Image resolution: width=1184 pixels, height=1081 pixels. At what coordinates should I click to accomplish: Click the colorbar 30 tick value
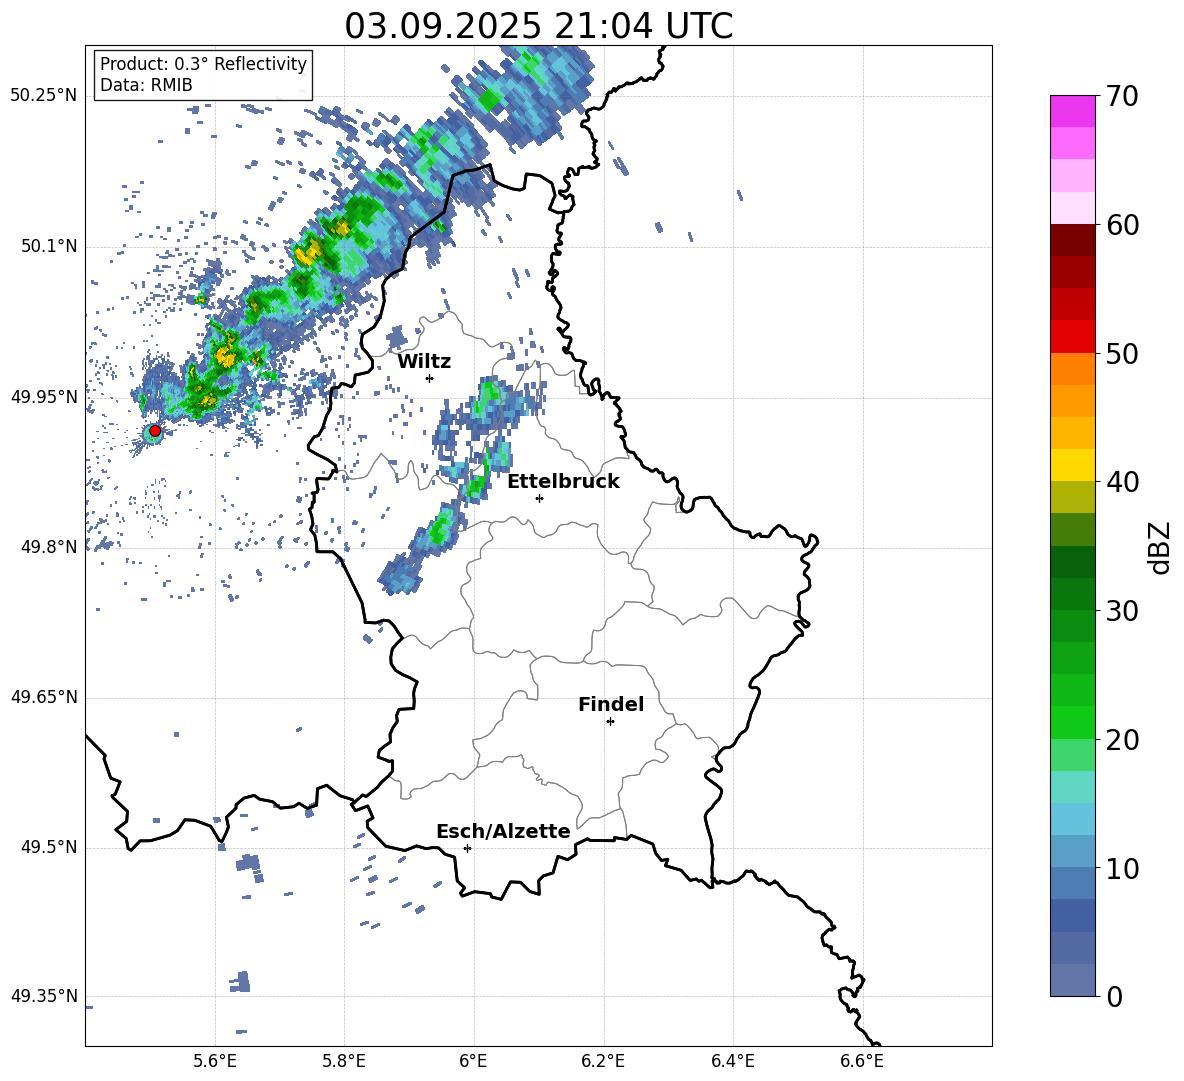pyautogui.click(x=1122, y=610)
